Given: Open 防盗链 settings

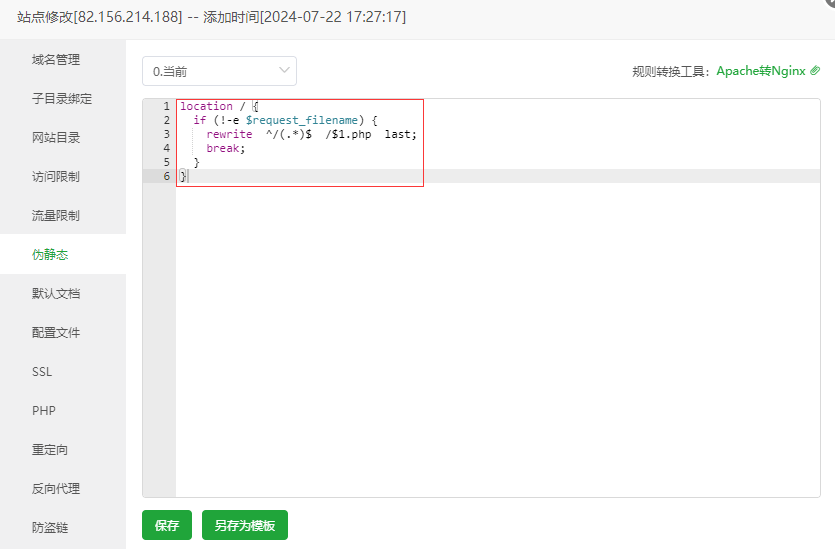Looking at the screenshot, I should pos(50,527).
